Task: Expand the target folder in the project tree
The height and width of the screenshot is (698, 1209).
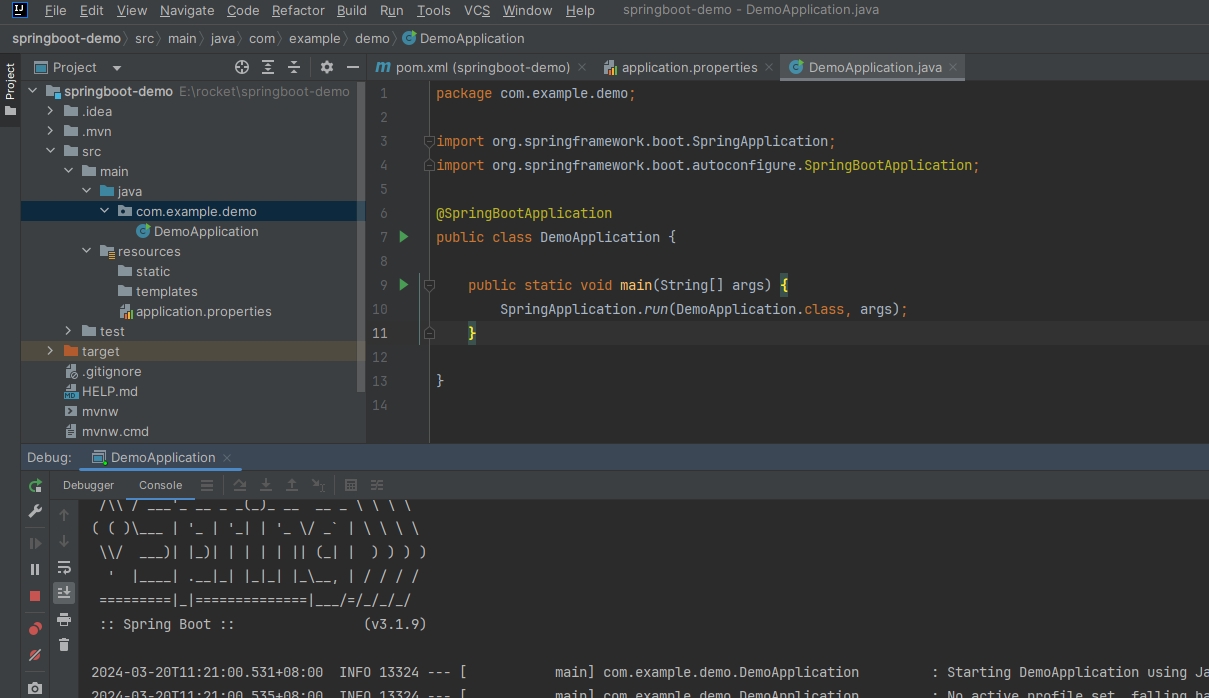Action: [x=50, y=351]
